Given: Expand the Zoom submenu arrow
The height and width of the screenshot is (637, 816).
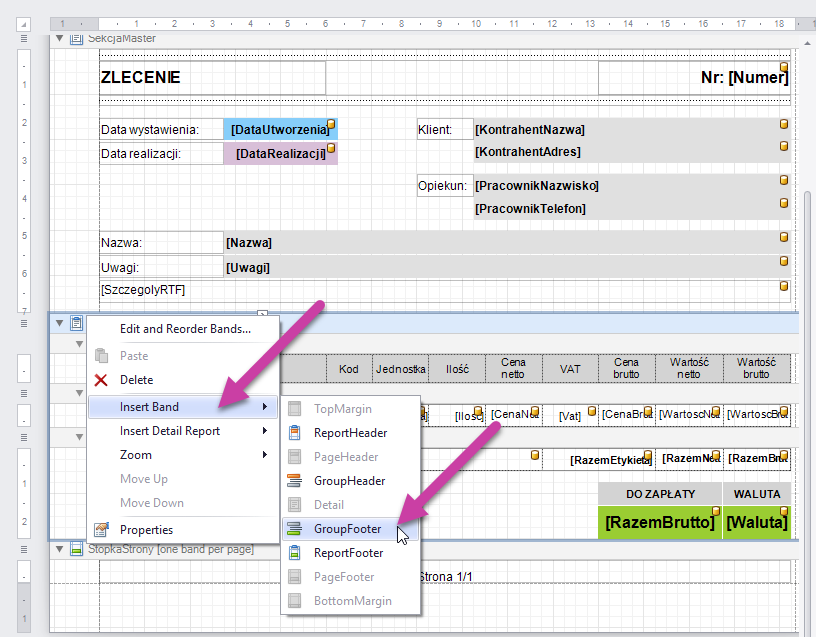Looking at the screenshot, I should coord(265,455).
